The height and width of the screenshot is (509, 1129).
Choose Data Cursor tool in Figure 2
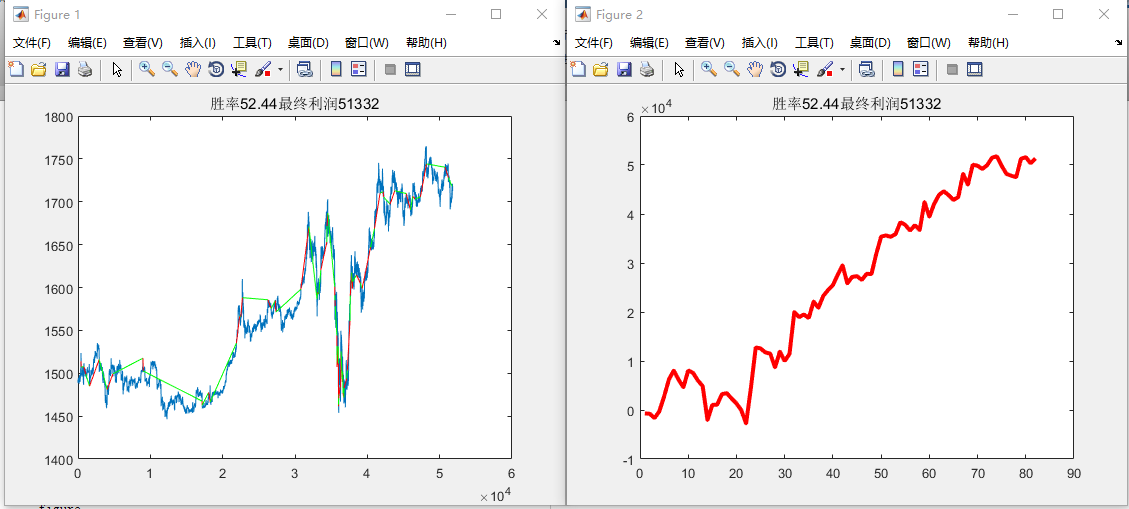[x=801, y=69]
